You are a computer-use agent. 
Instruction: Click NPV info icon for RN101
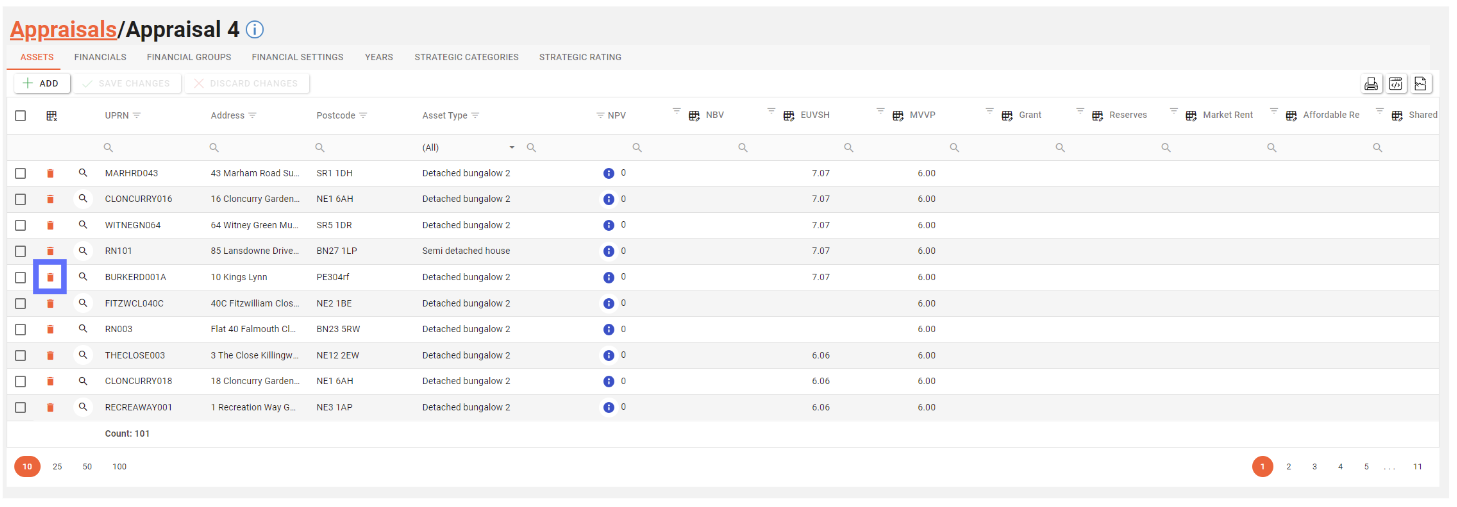pos(608,251)
